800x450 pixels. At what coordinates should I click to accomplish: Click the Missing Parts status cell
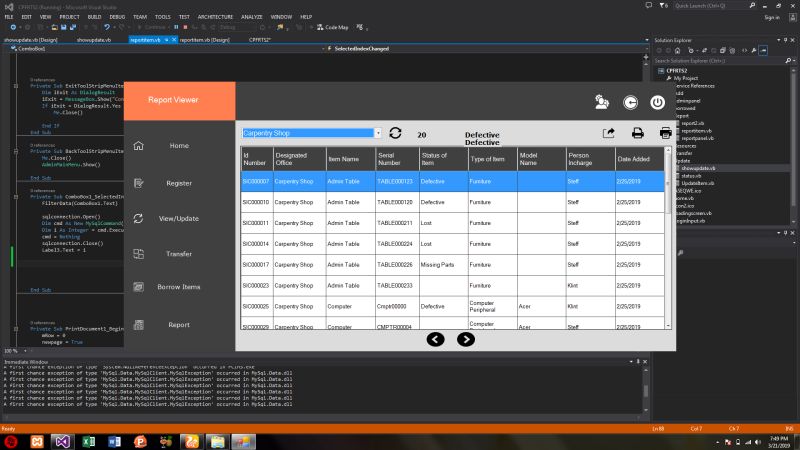point(443,265)
